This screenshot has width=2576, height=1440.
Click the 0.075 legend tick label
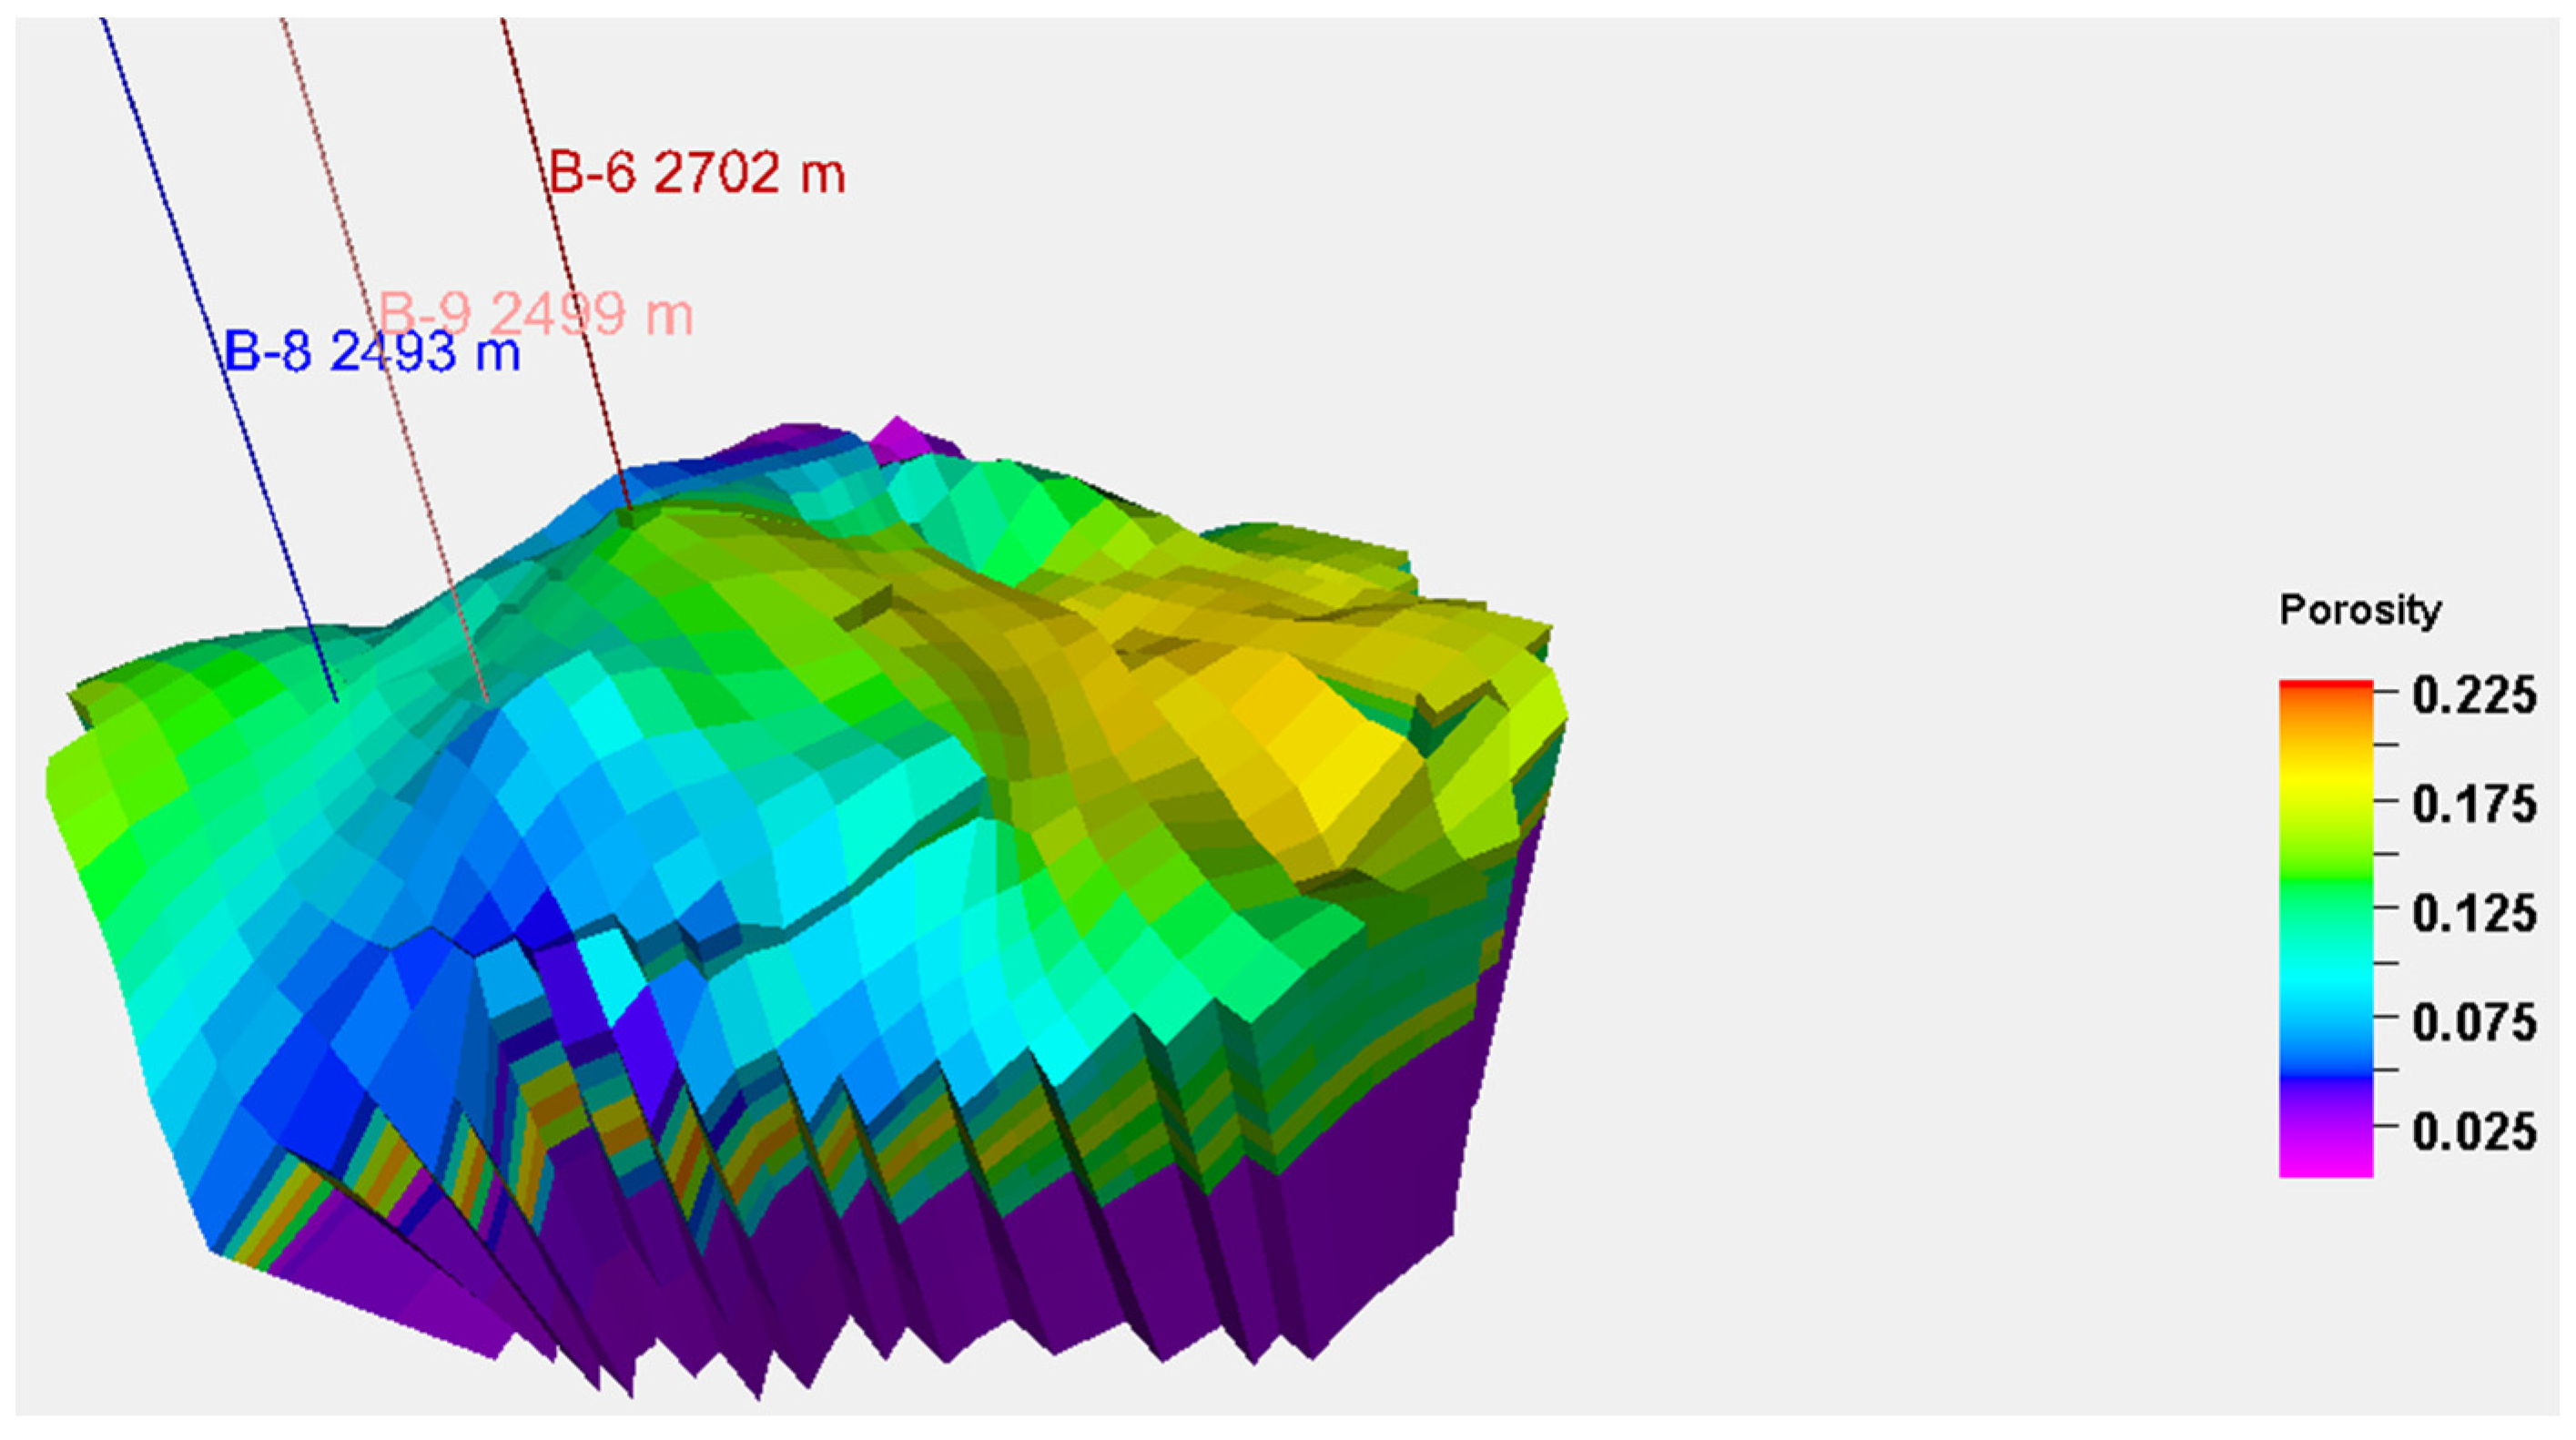tap(2473, 1022)
